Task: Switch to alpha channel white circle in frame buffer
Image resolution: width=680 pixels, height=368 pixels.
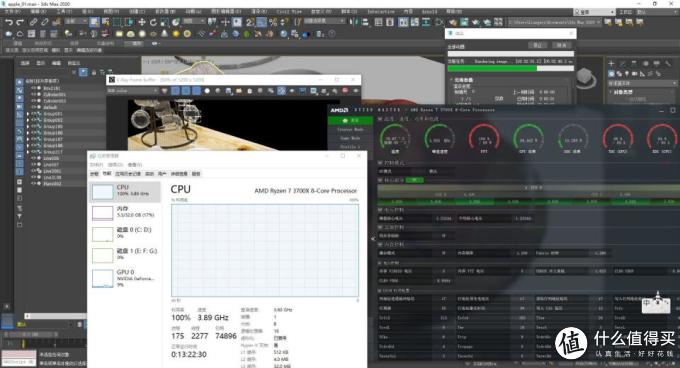Action: [x=207, y=91]
